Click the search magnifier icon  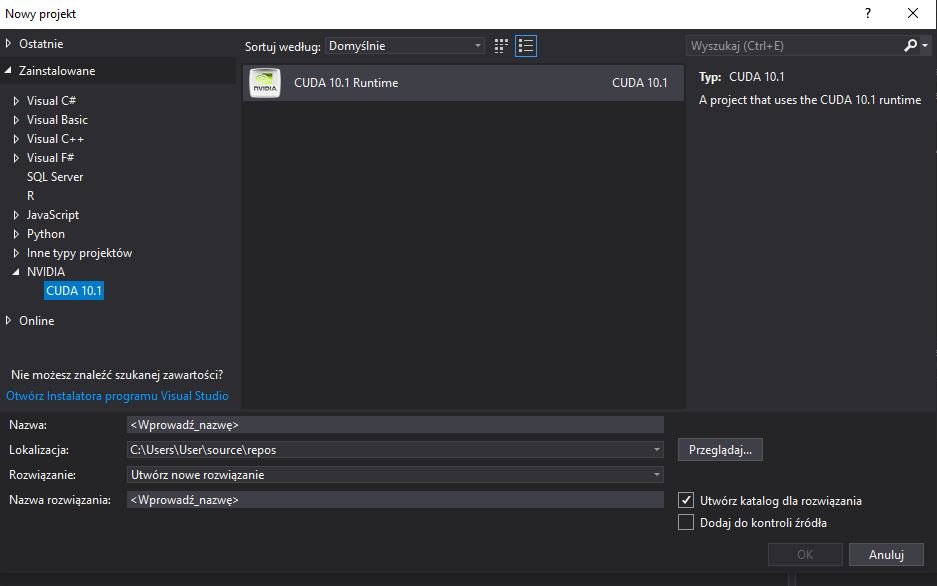click(x=910, y=45)
